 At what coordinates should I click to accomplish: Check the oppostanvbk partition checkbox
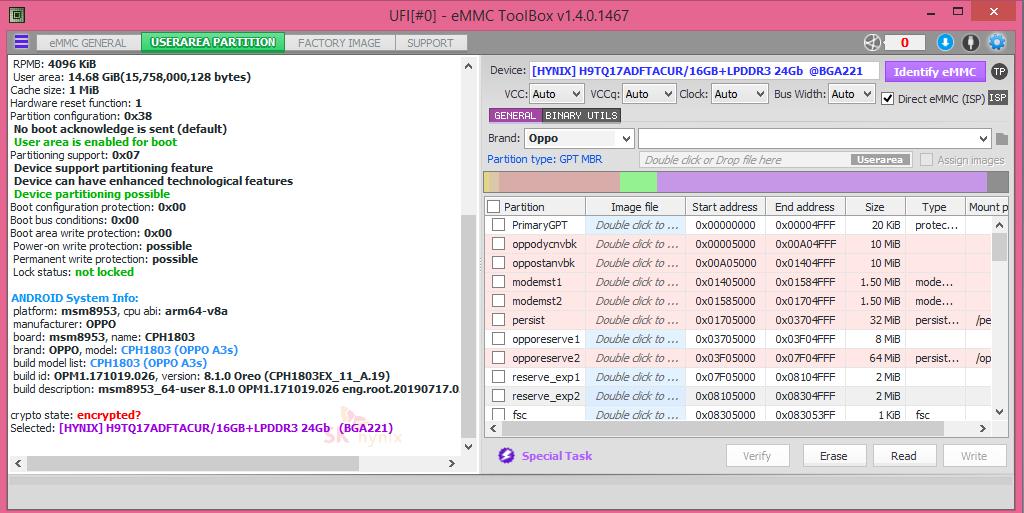point(498,262)
